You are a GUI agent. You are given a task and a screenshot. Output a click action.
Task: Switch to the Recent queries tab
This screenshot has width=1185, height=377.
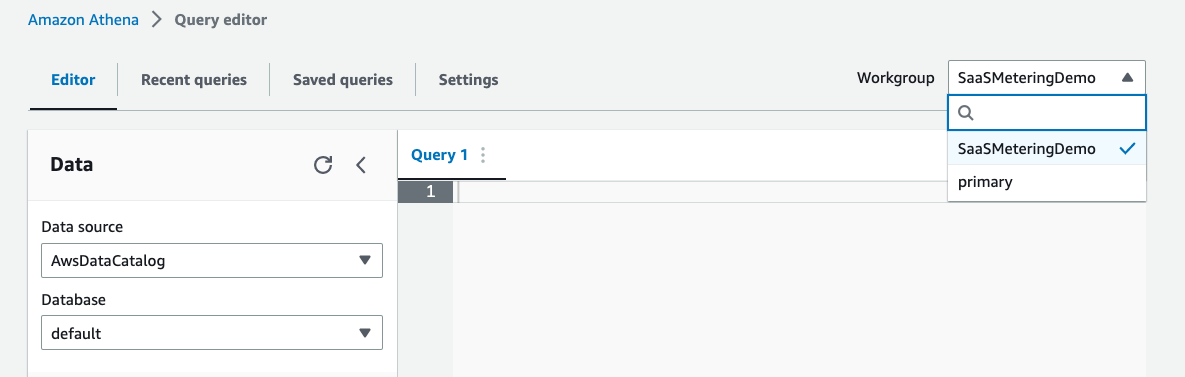tap(194, 79)
